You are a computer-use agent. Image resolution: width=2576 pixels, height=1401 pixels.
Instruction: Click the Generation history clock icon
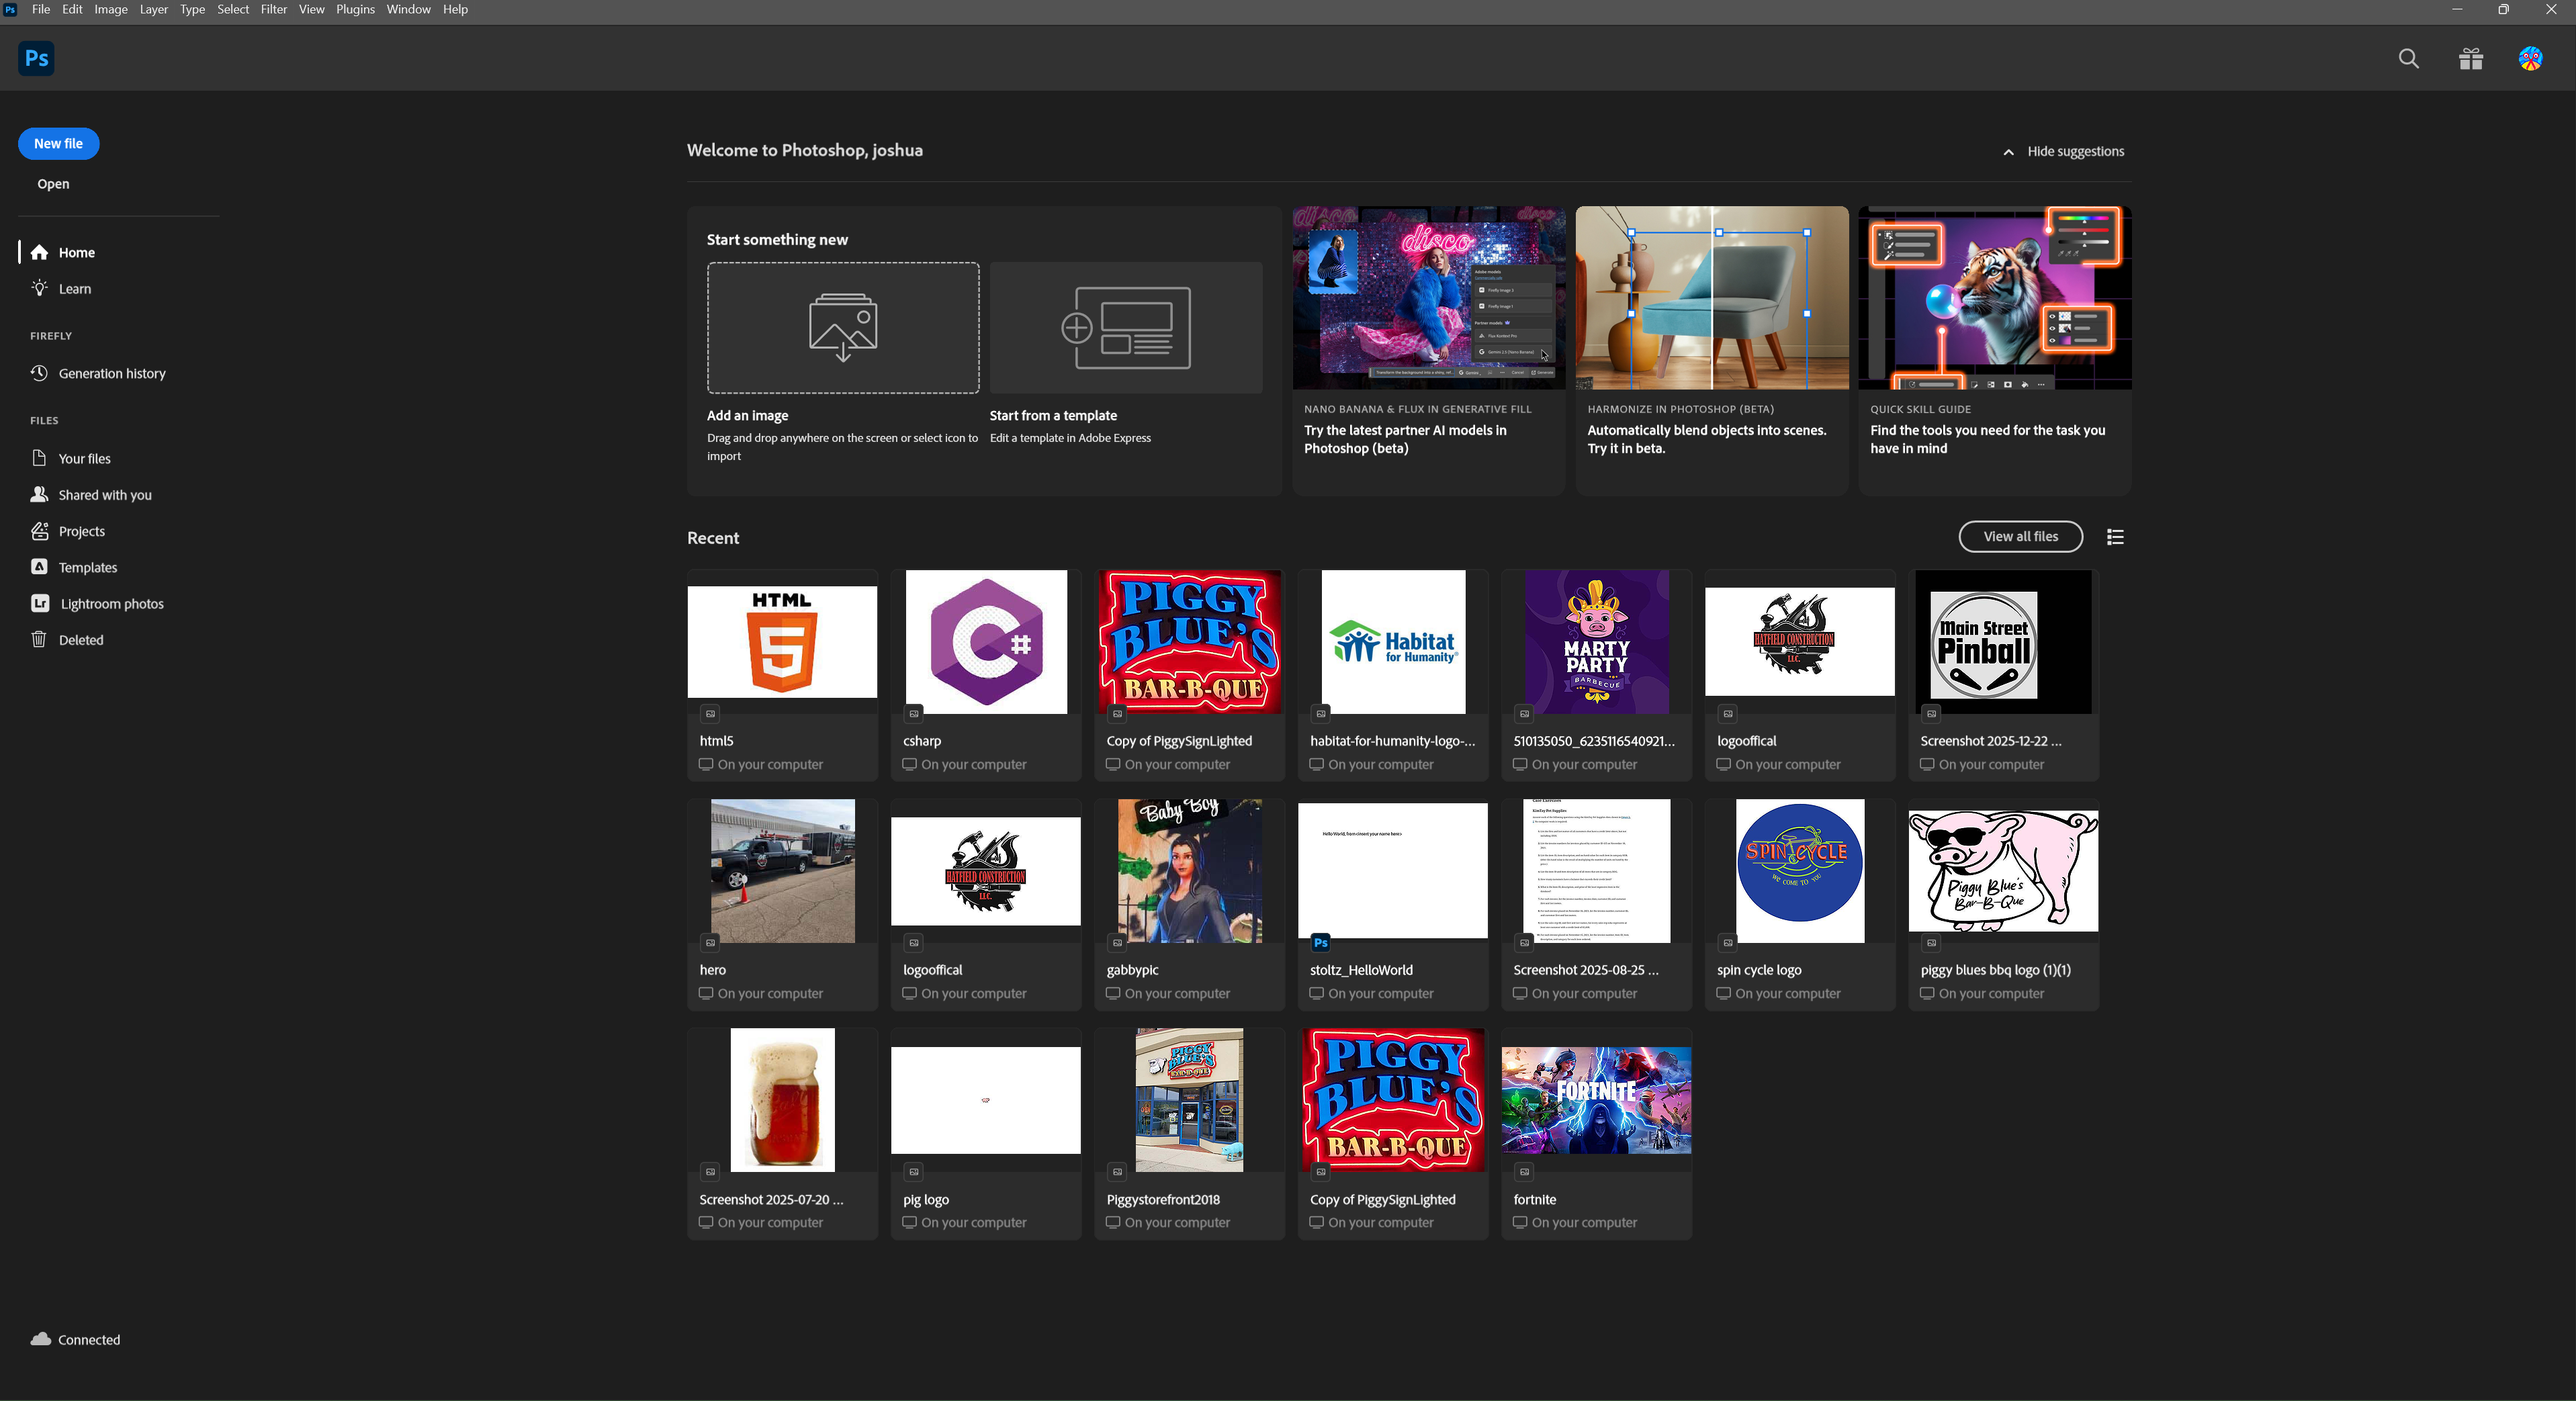39,373
